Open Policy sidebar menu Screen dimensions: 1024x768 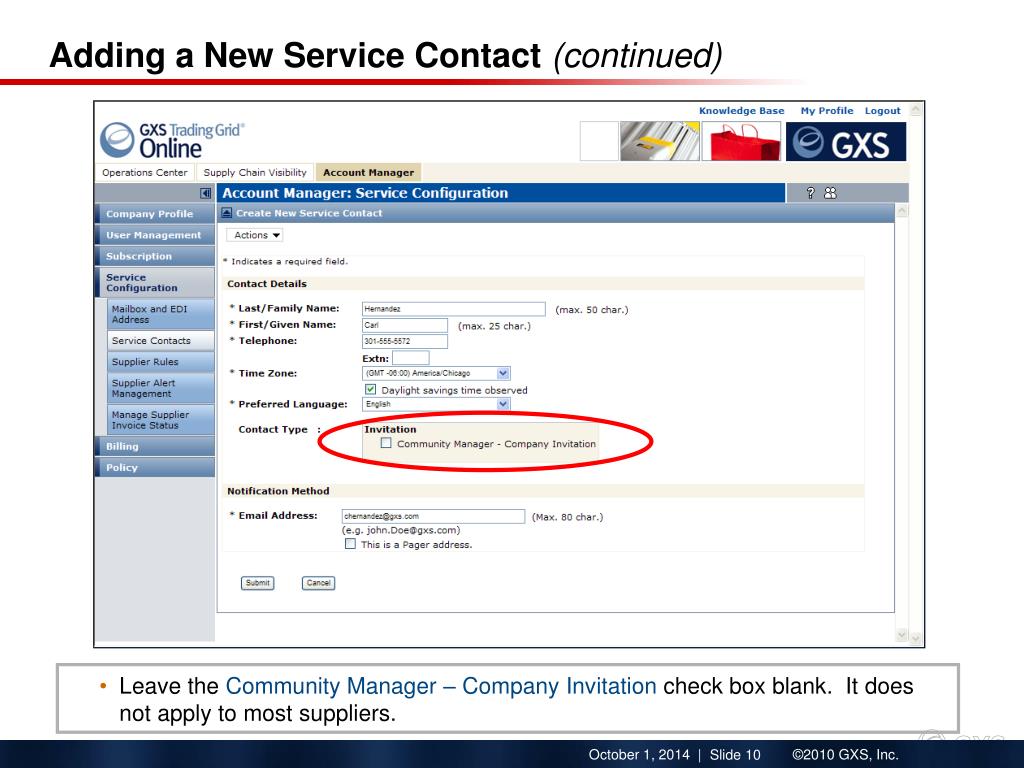tap(155, 468)
